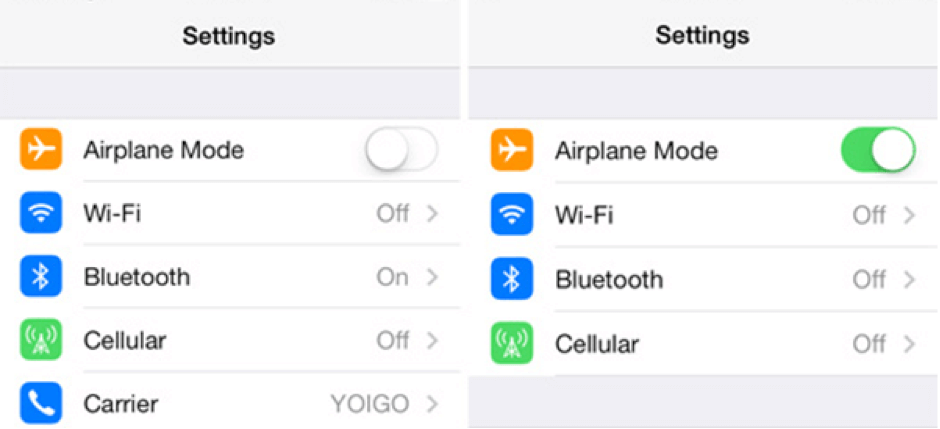The image size is (940, 429).
Task: Click the Wi-Fi icon in left panel
Action: tap(40, 213)
